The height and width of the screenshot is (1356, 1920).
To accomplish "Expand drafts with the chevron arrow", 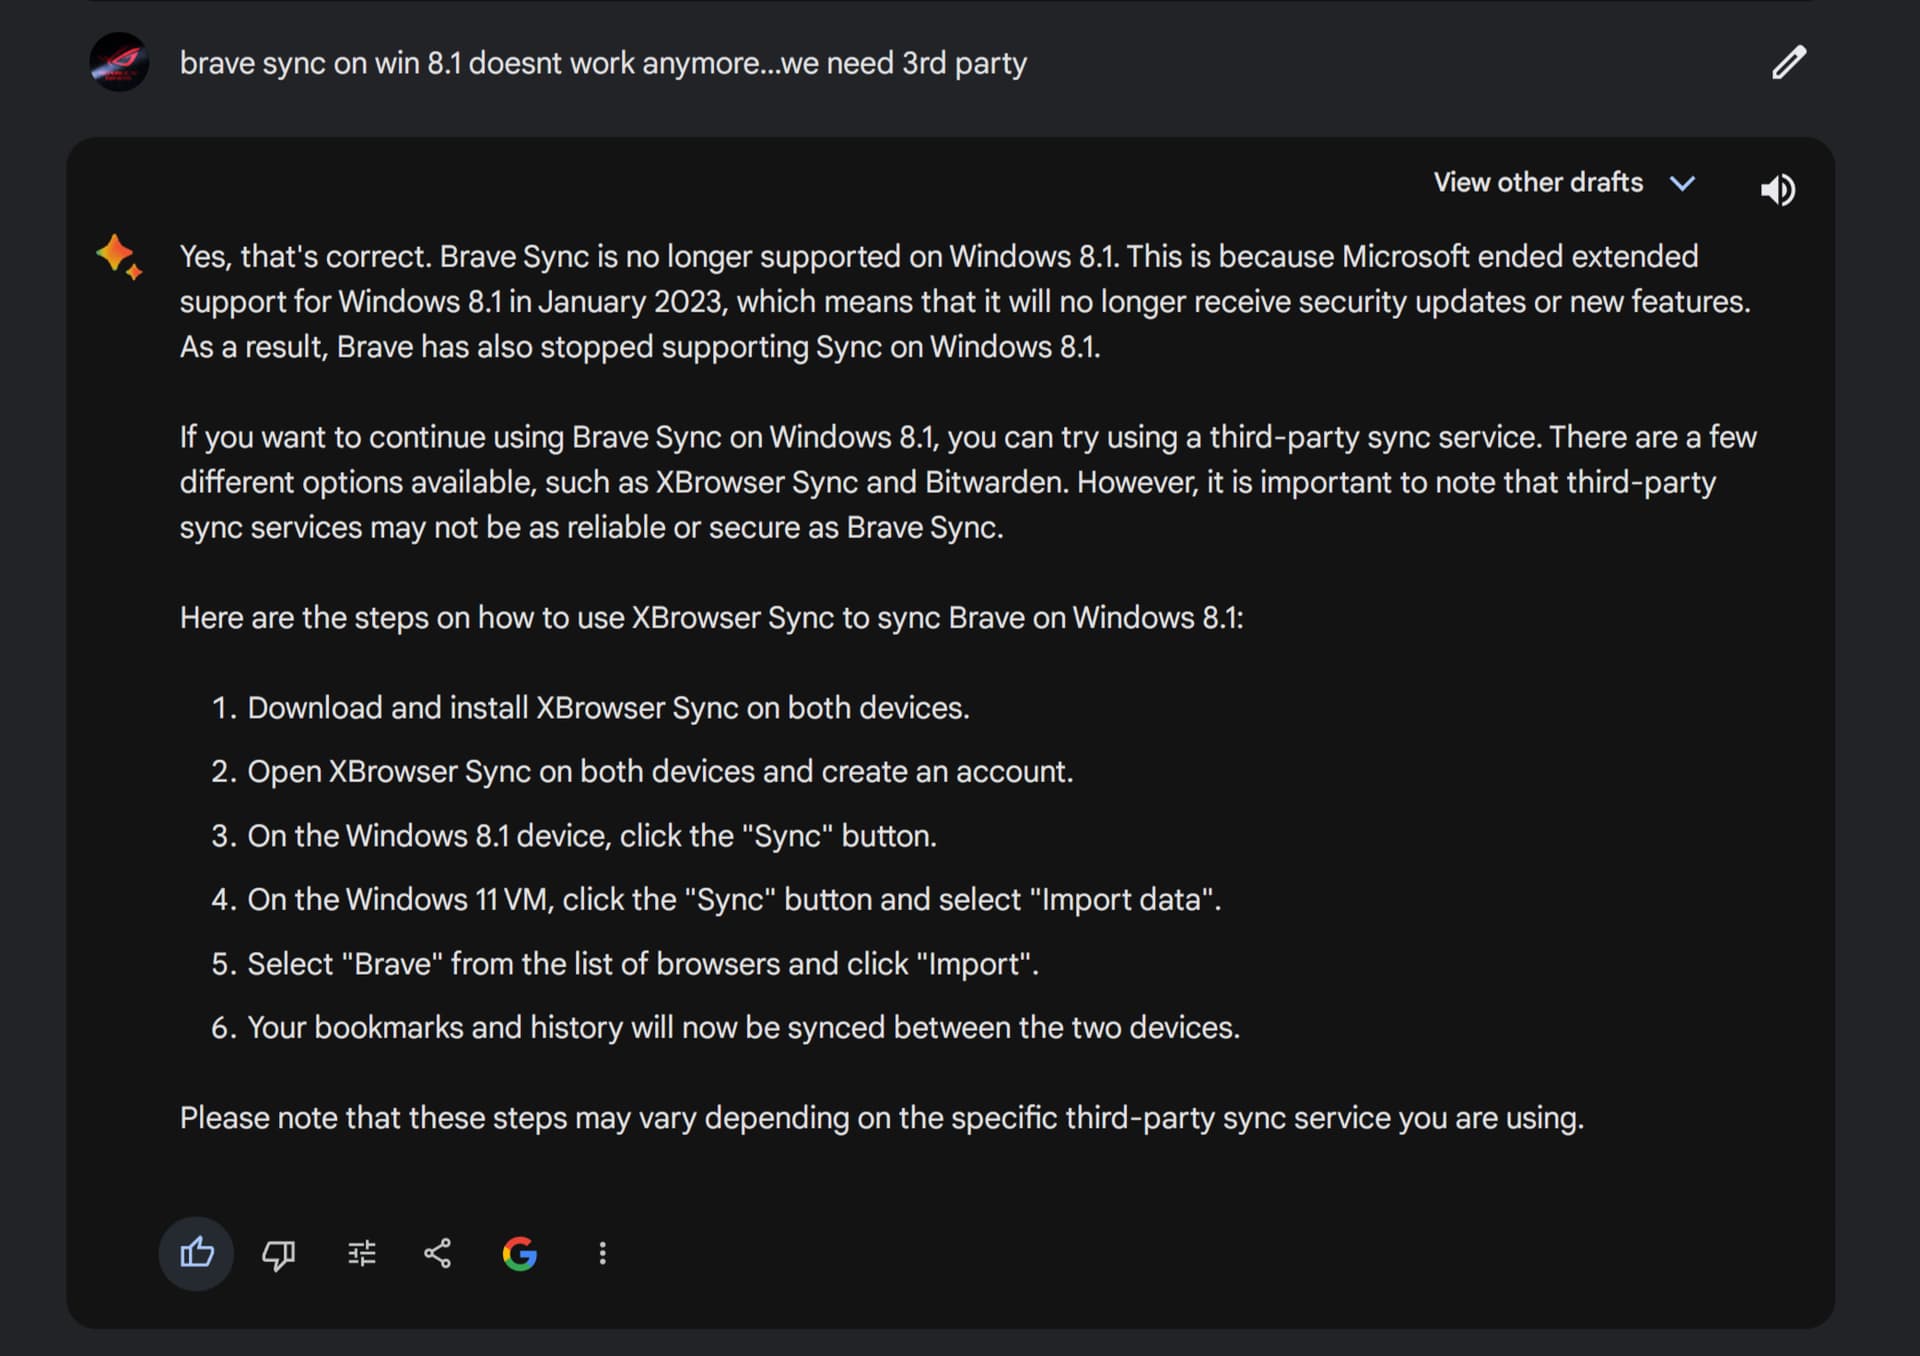I will pos(1683,183).
